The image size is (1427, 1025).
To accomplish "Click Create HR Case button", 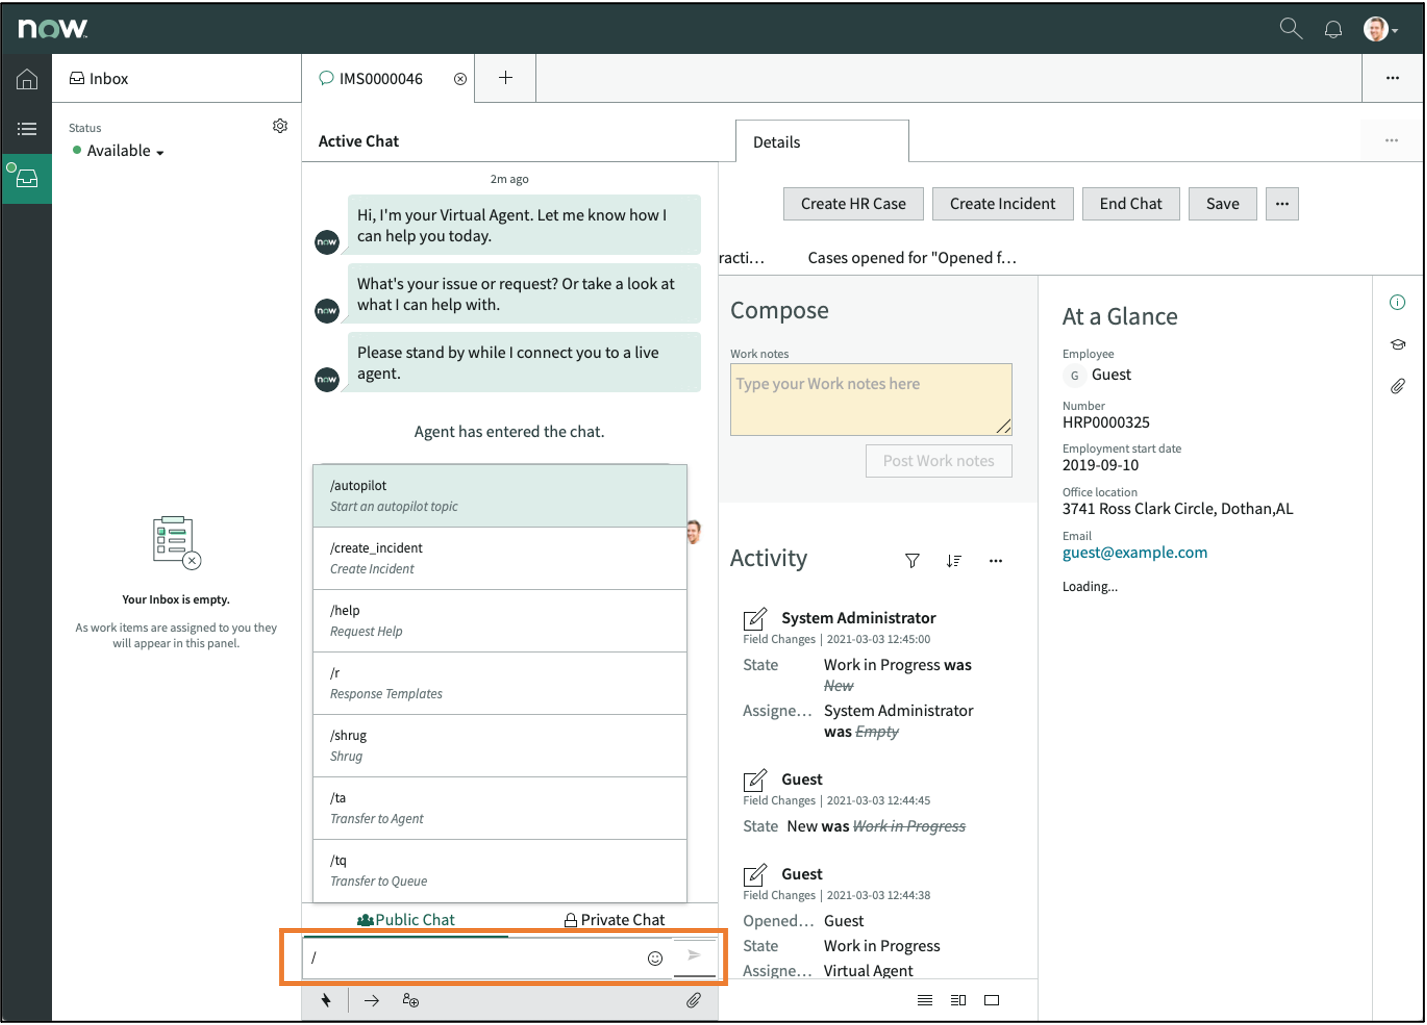I will point(853,204).
